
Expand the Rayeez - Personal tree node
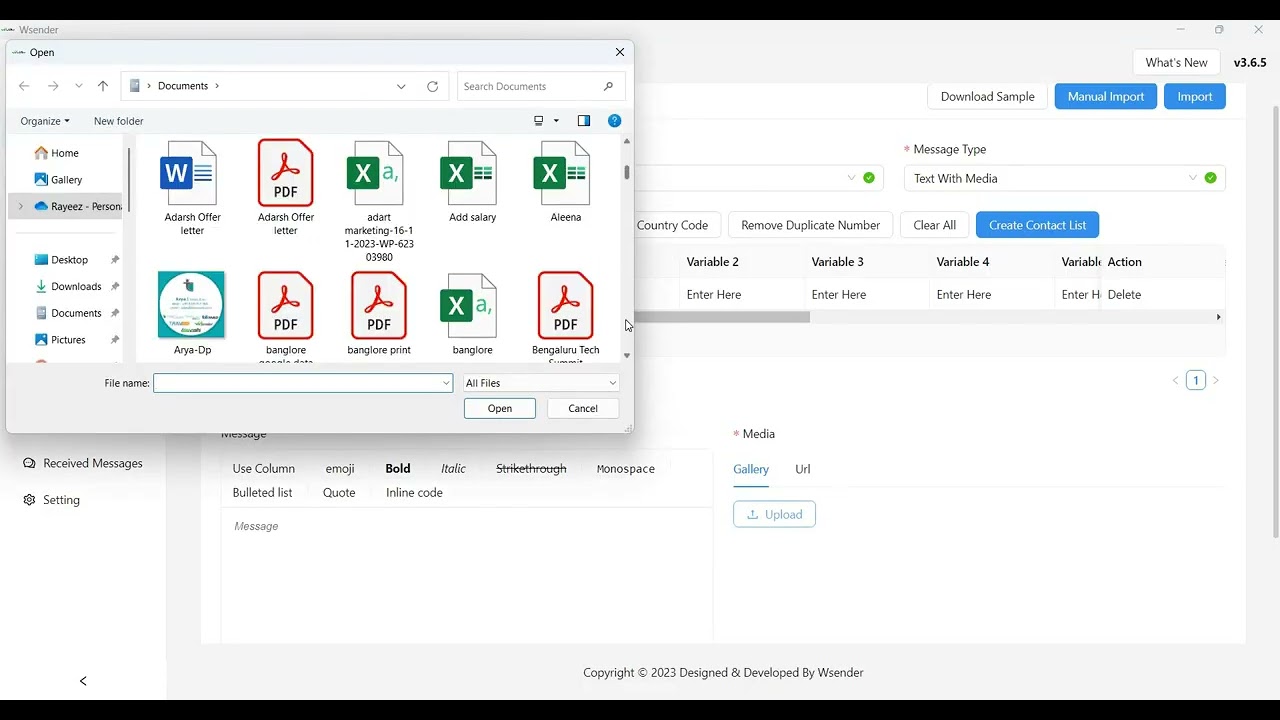[x=21, y=206]
